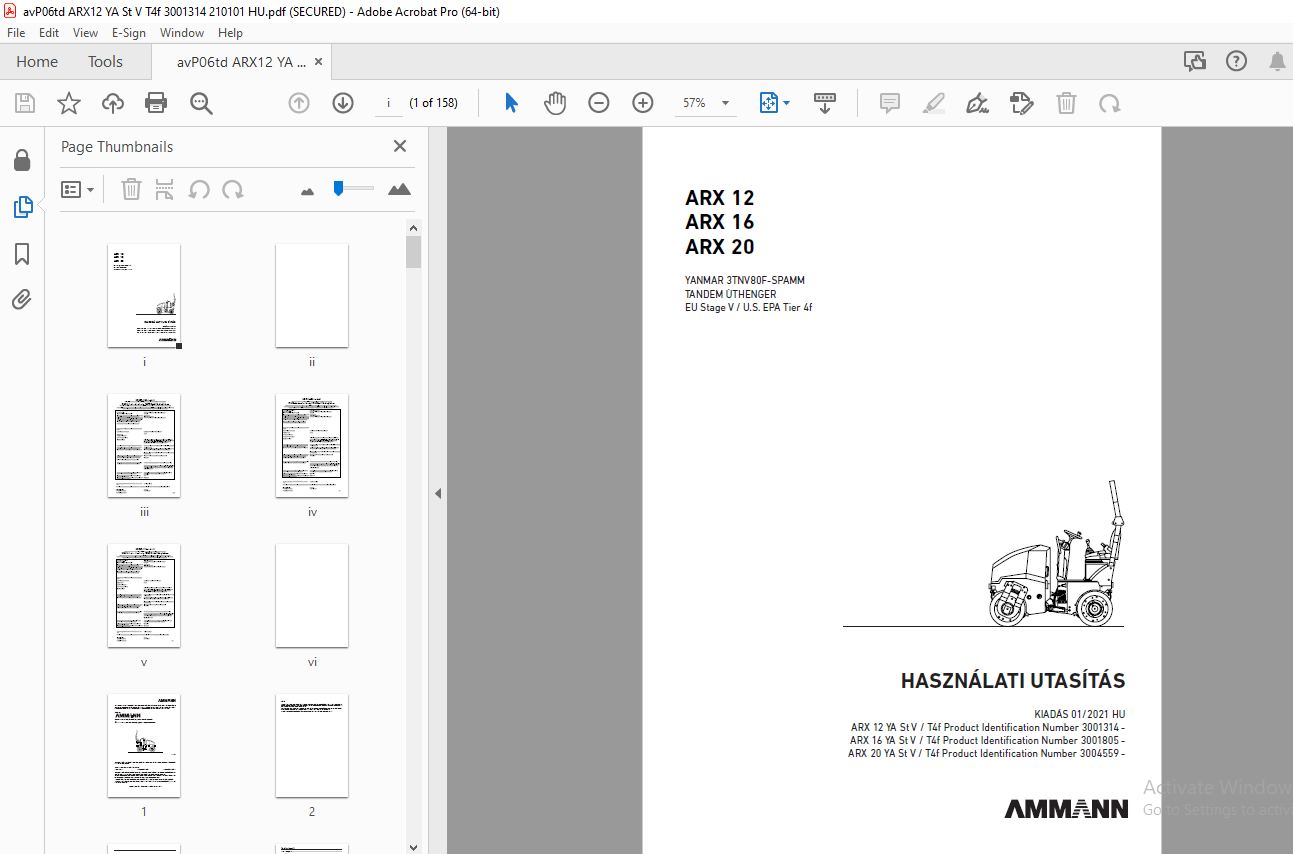Open the Bookmarks sidebar panel
1293x854 pixels.
tap(22, 254)
